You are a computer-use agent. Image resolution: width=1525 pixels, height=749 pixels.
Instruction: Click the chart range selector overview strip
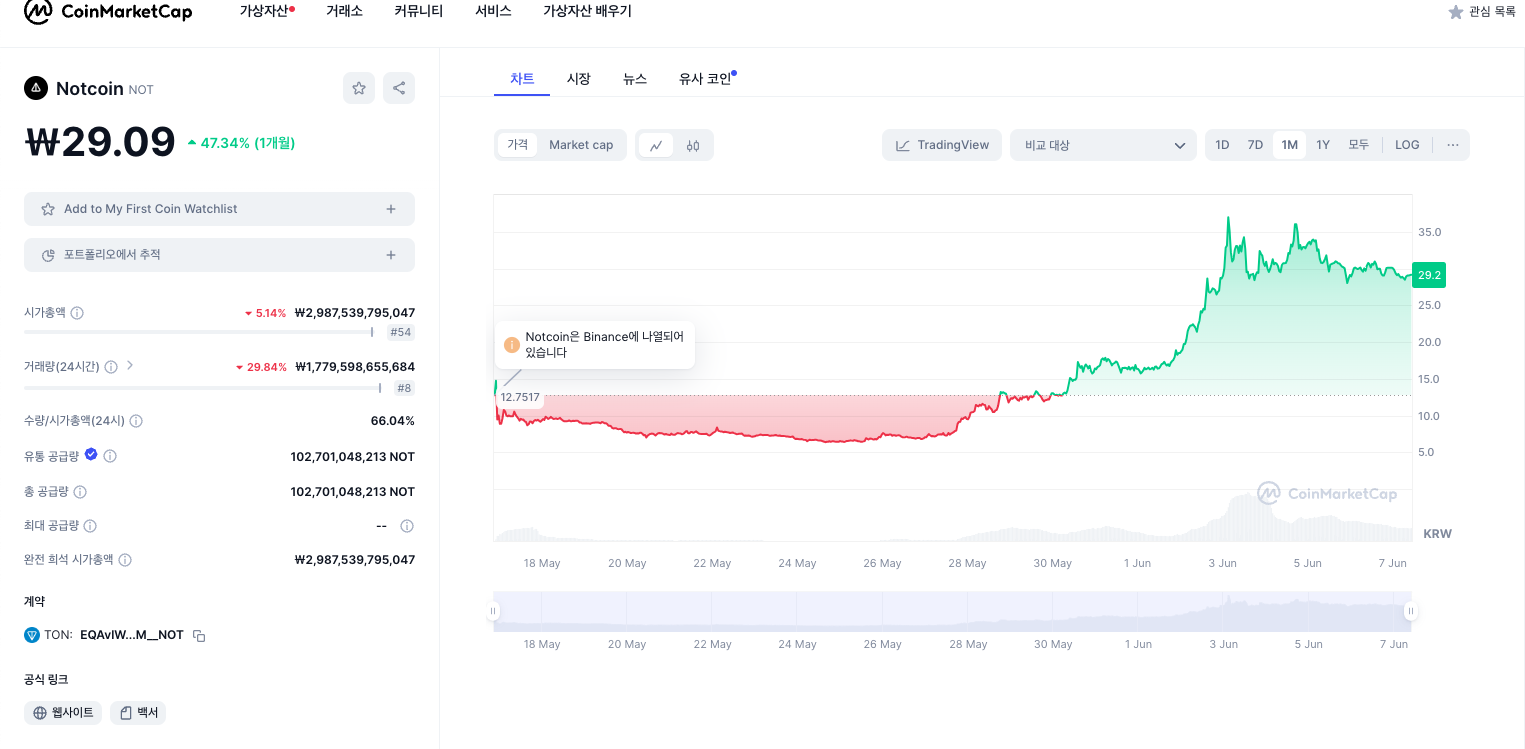[x=952, y=611]
